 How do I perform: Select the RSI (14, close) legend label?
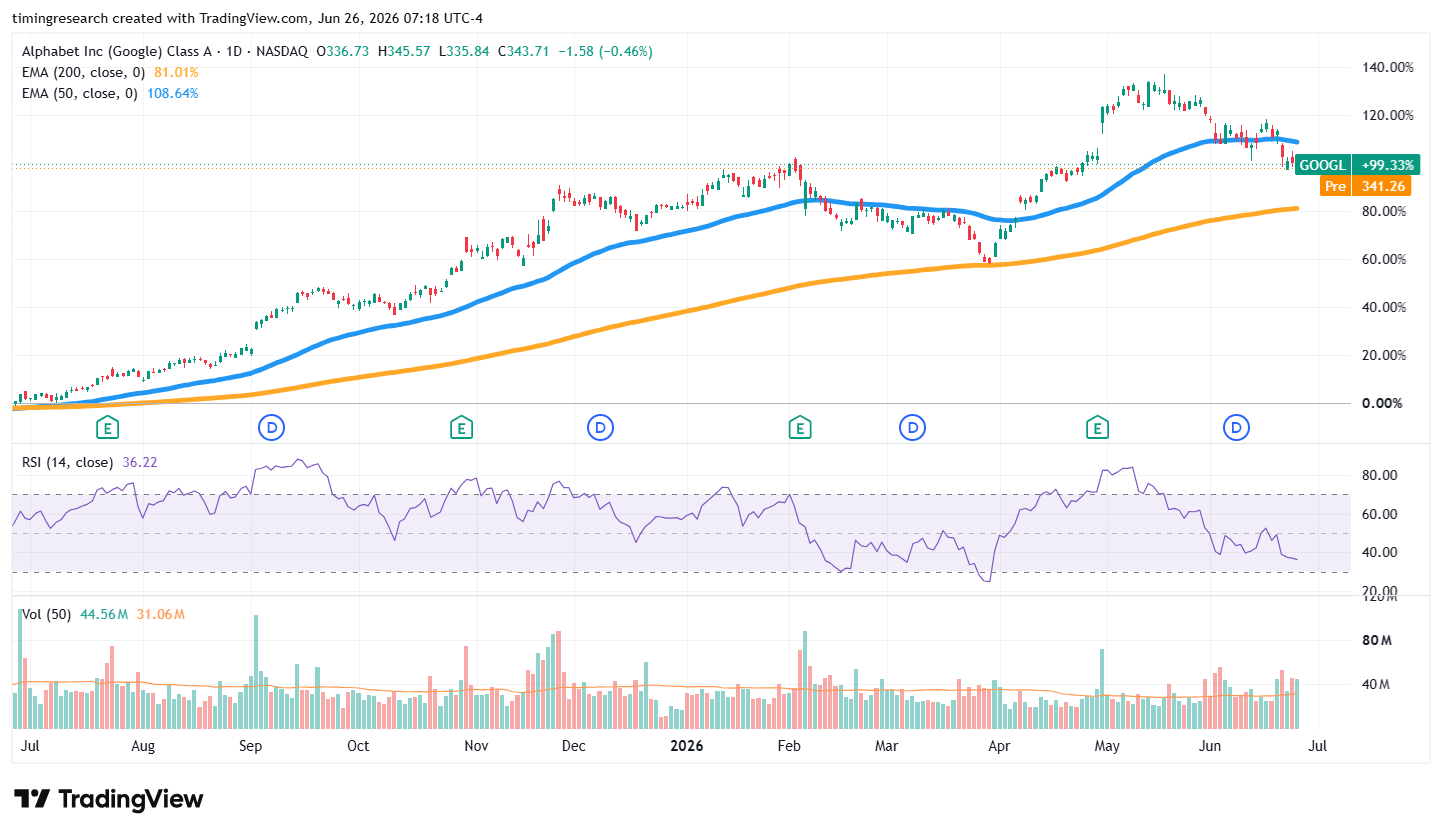click(67, 462)
